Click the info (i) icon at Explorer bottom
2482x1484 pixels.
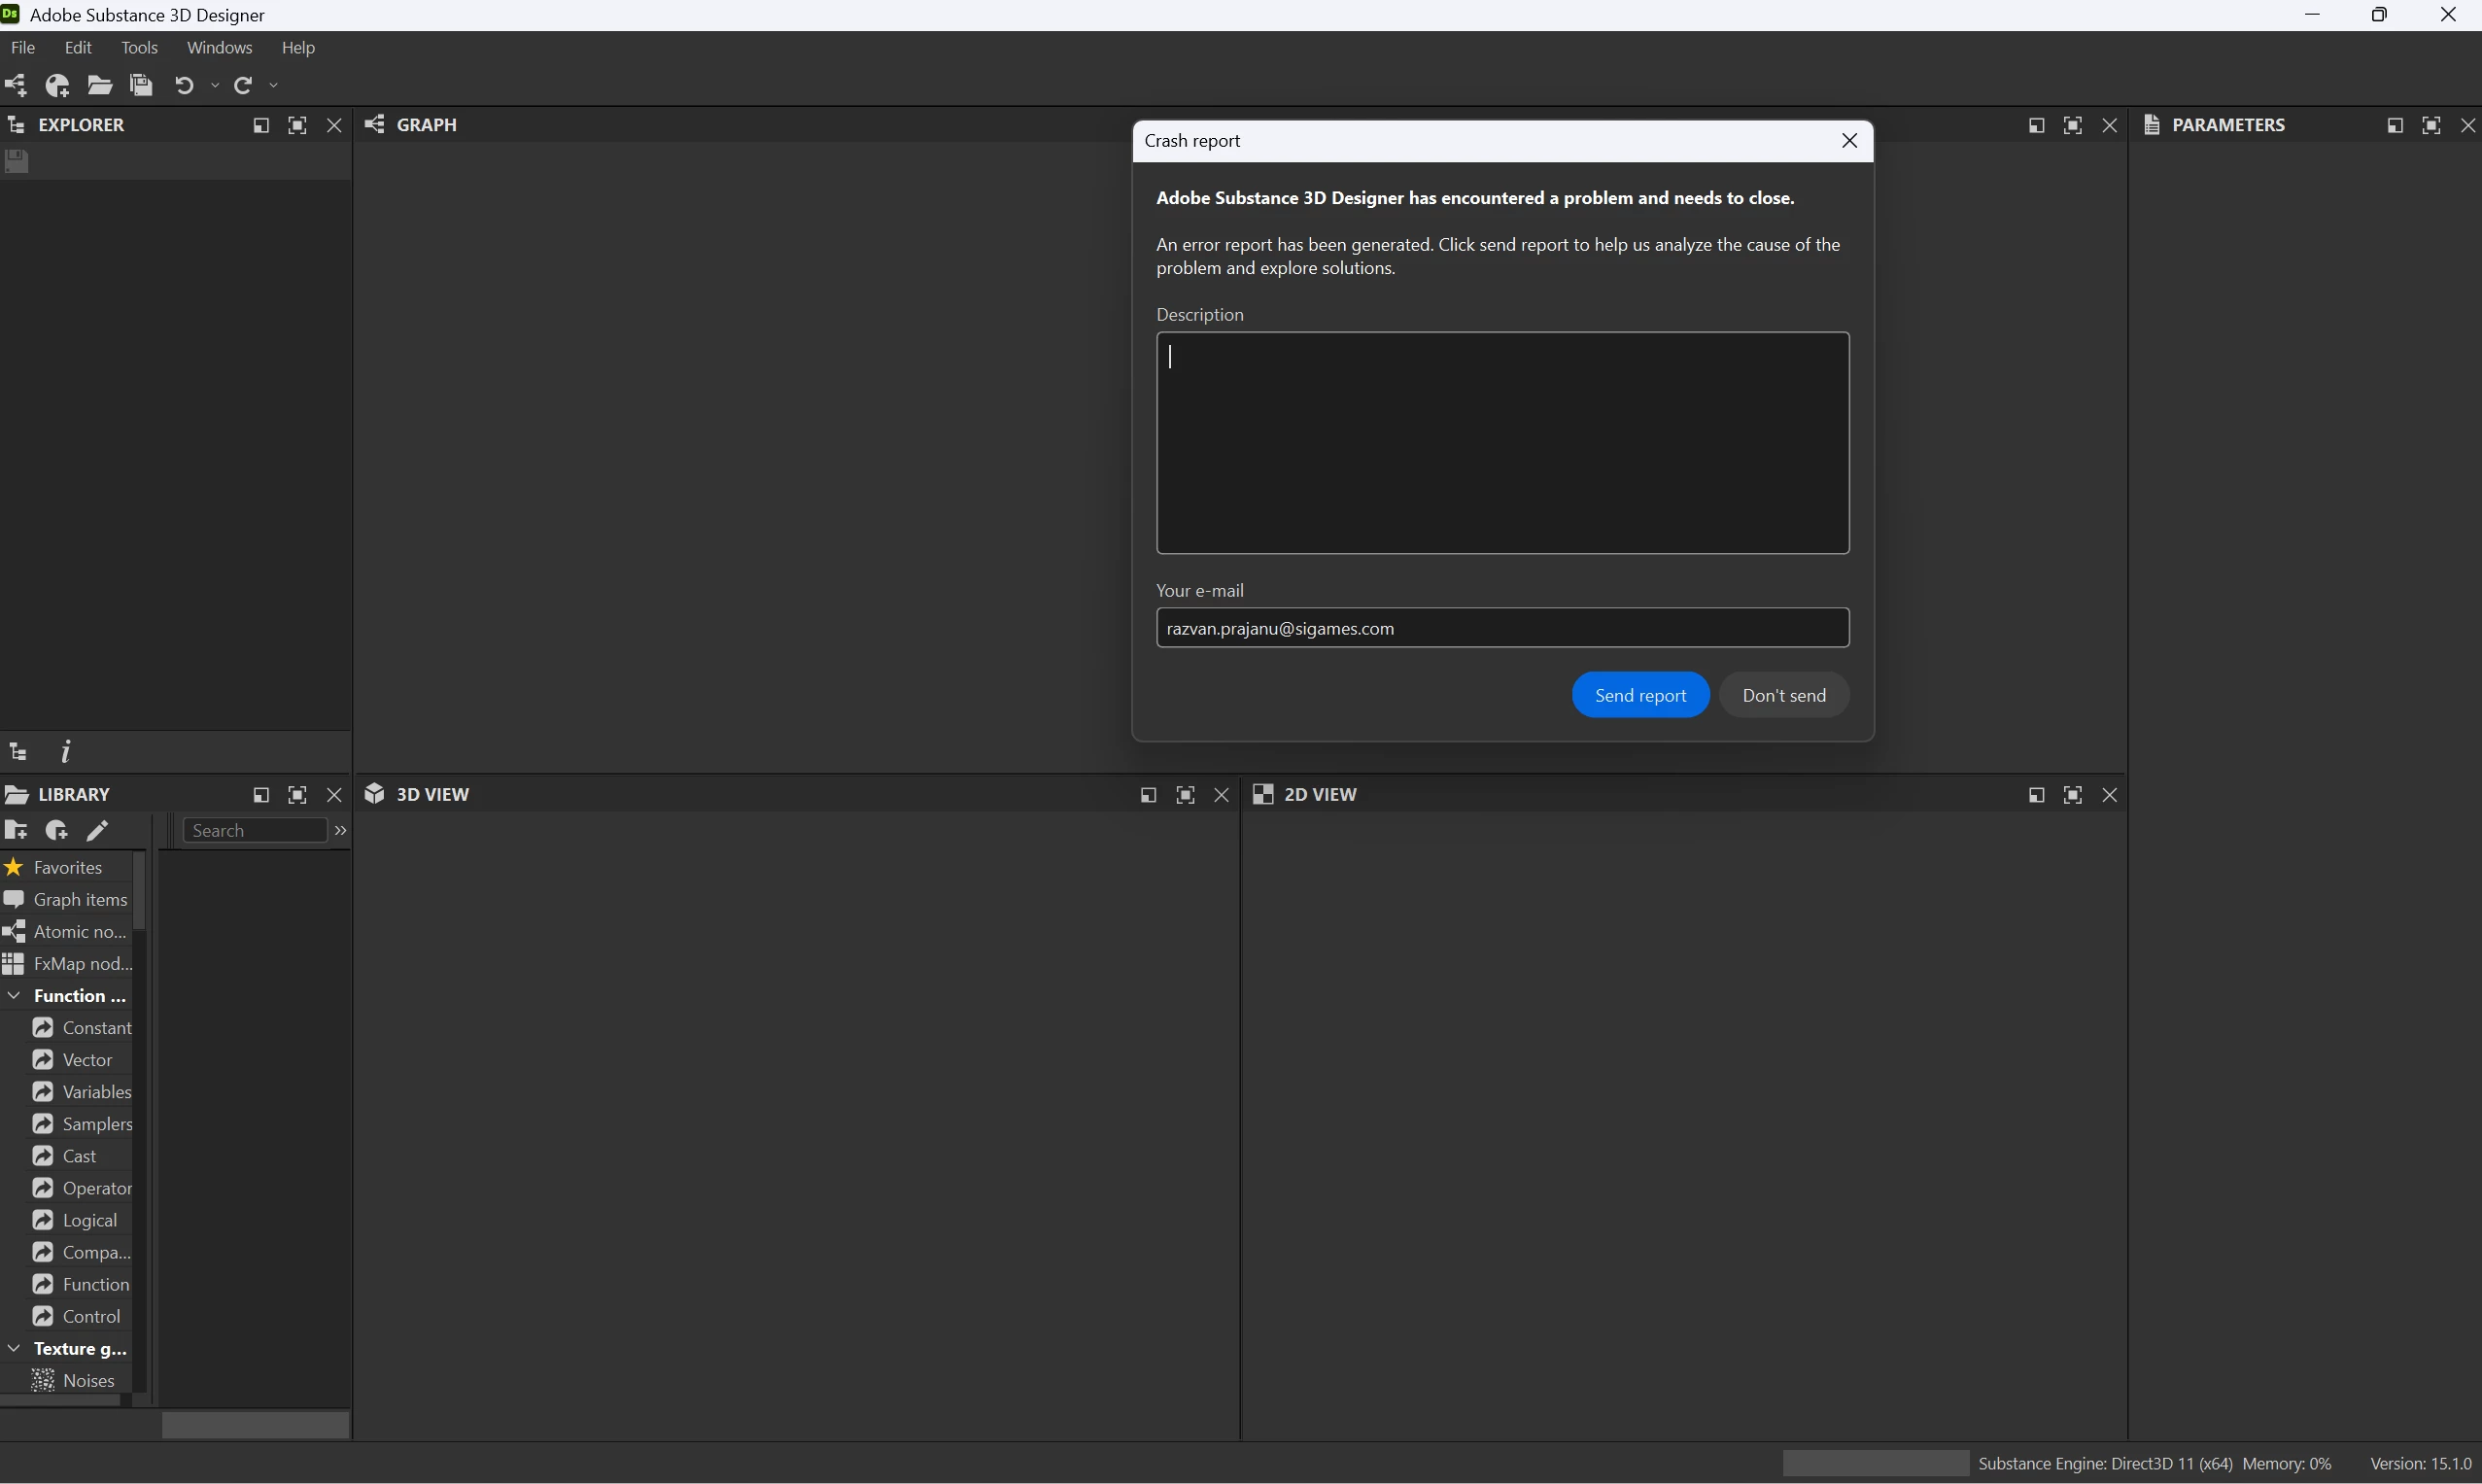click(66, 752)
